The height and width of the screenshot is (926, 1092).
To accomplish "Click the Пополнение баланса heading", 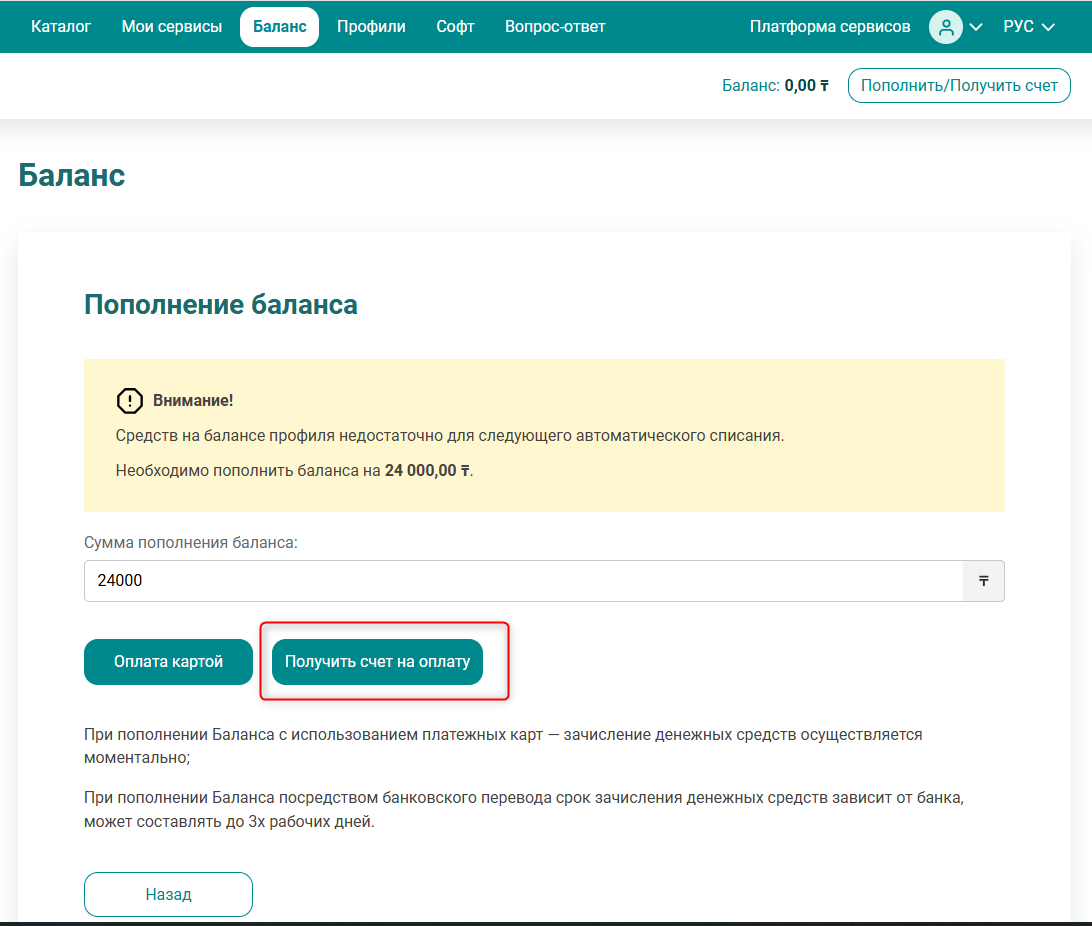I will [221, 304].
